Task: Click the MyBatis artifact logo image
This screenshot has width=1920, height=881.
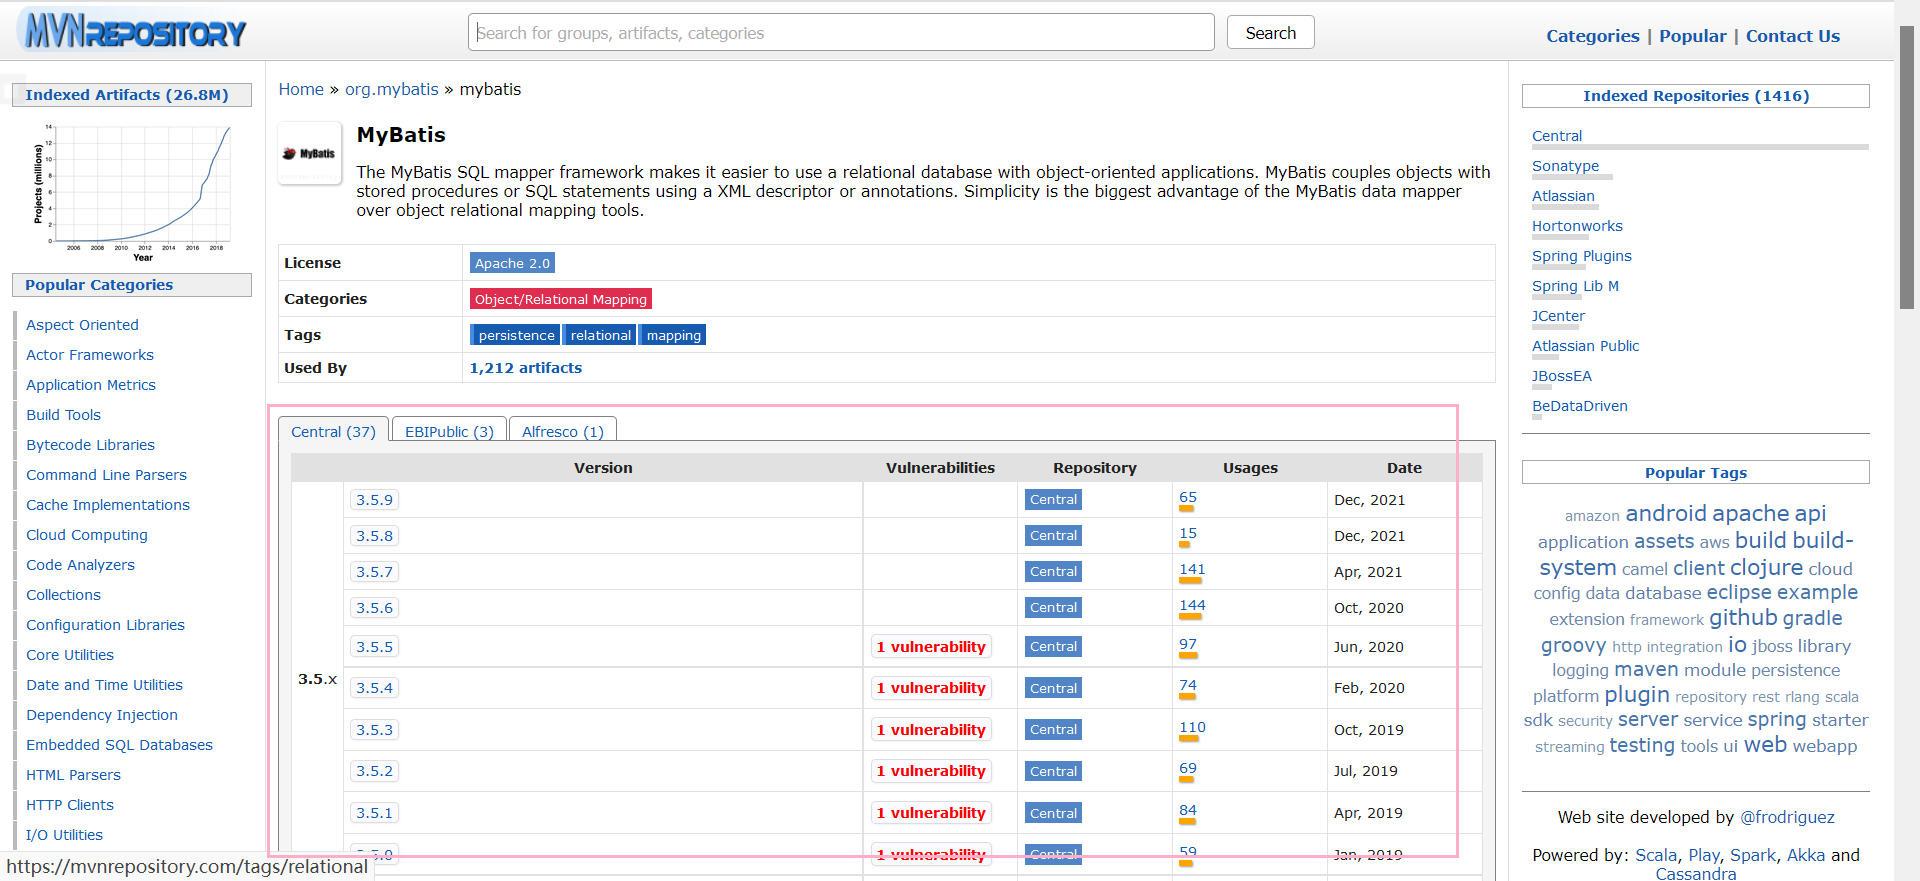Action: coord(310,154)
